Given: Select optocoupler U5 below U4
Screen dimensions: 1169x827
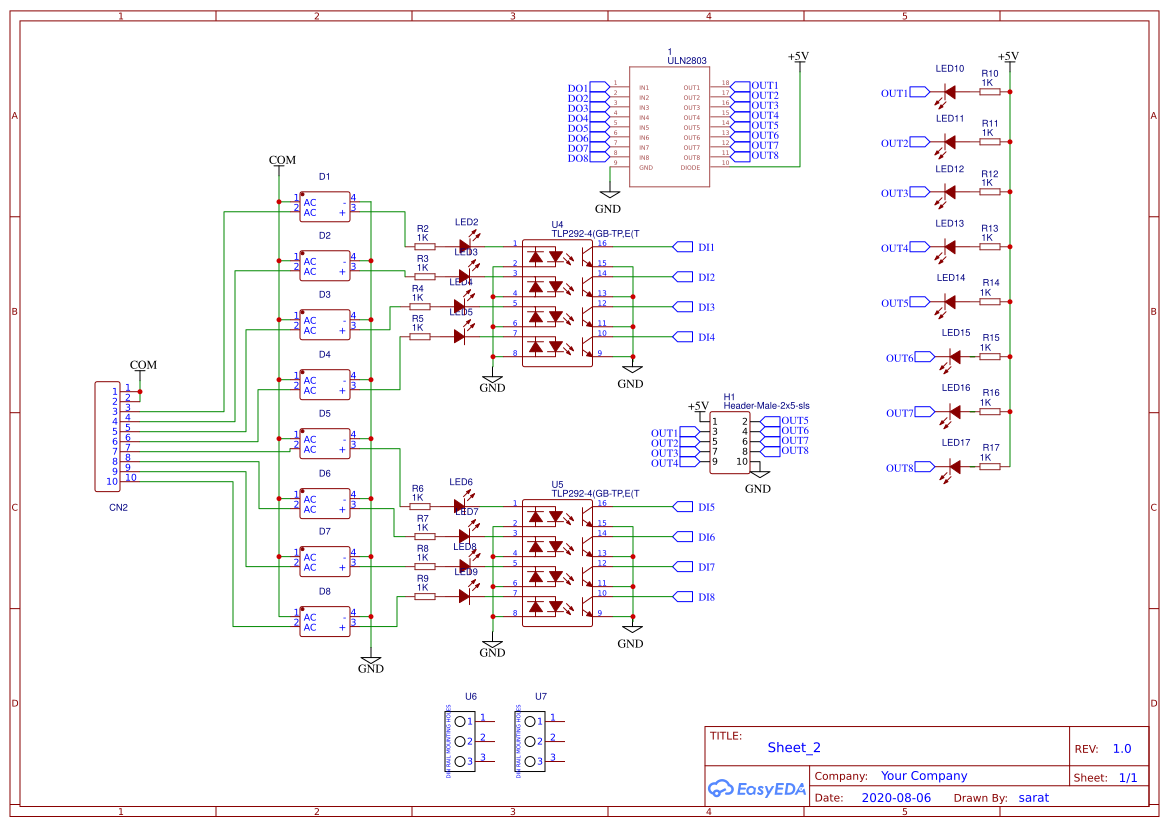Looking at the screenshot, I should [557, 560].
